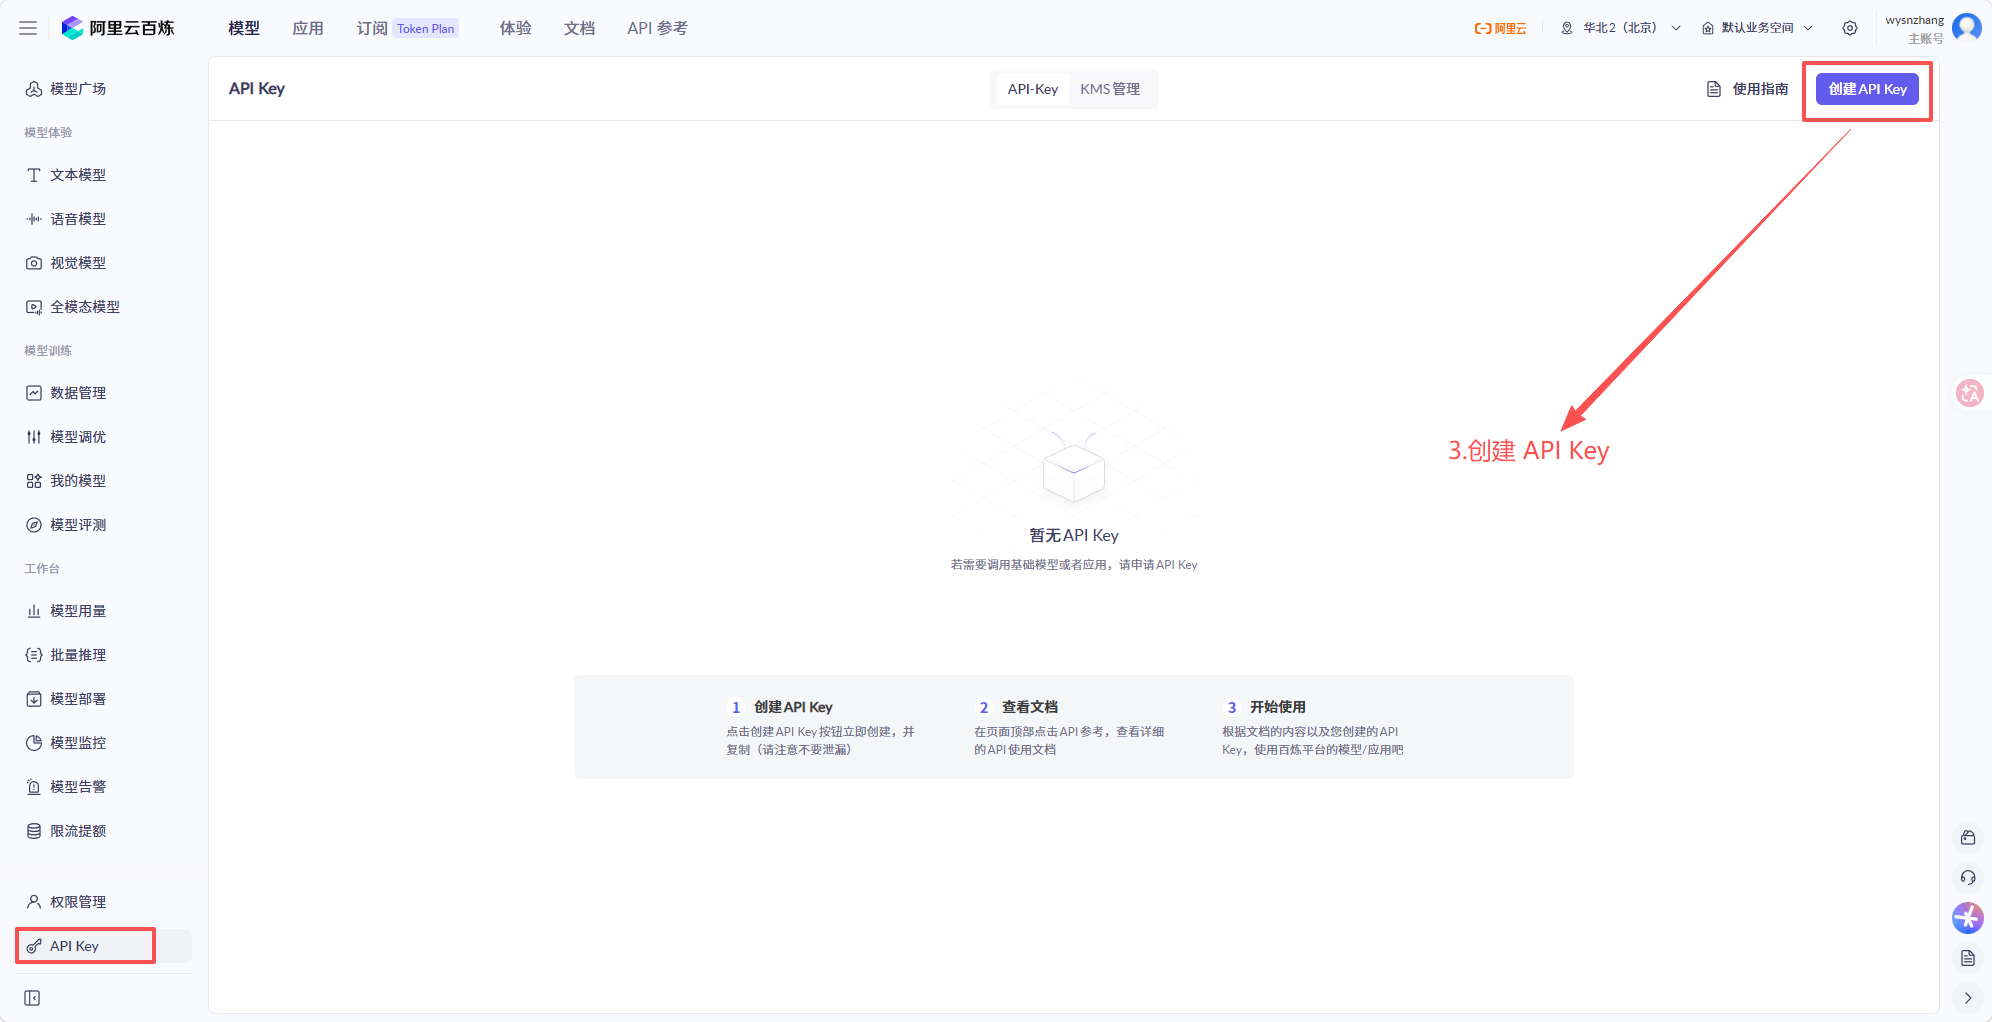This screenshot has width=1992, height=1022.
Task: Switch to 应用 top navigation tab
Action: click(308, 28)
